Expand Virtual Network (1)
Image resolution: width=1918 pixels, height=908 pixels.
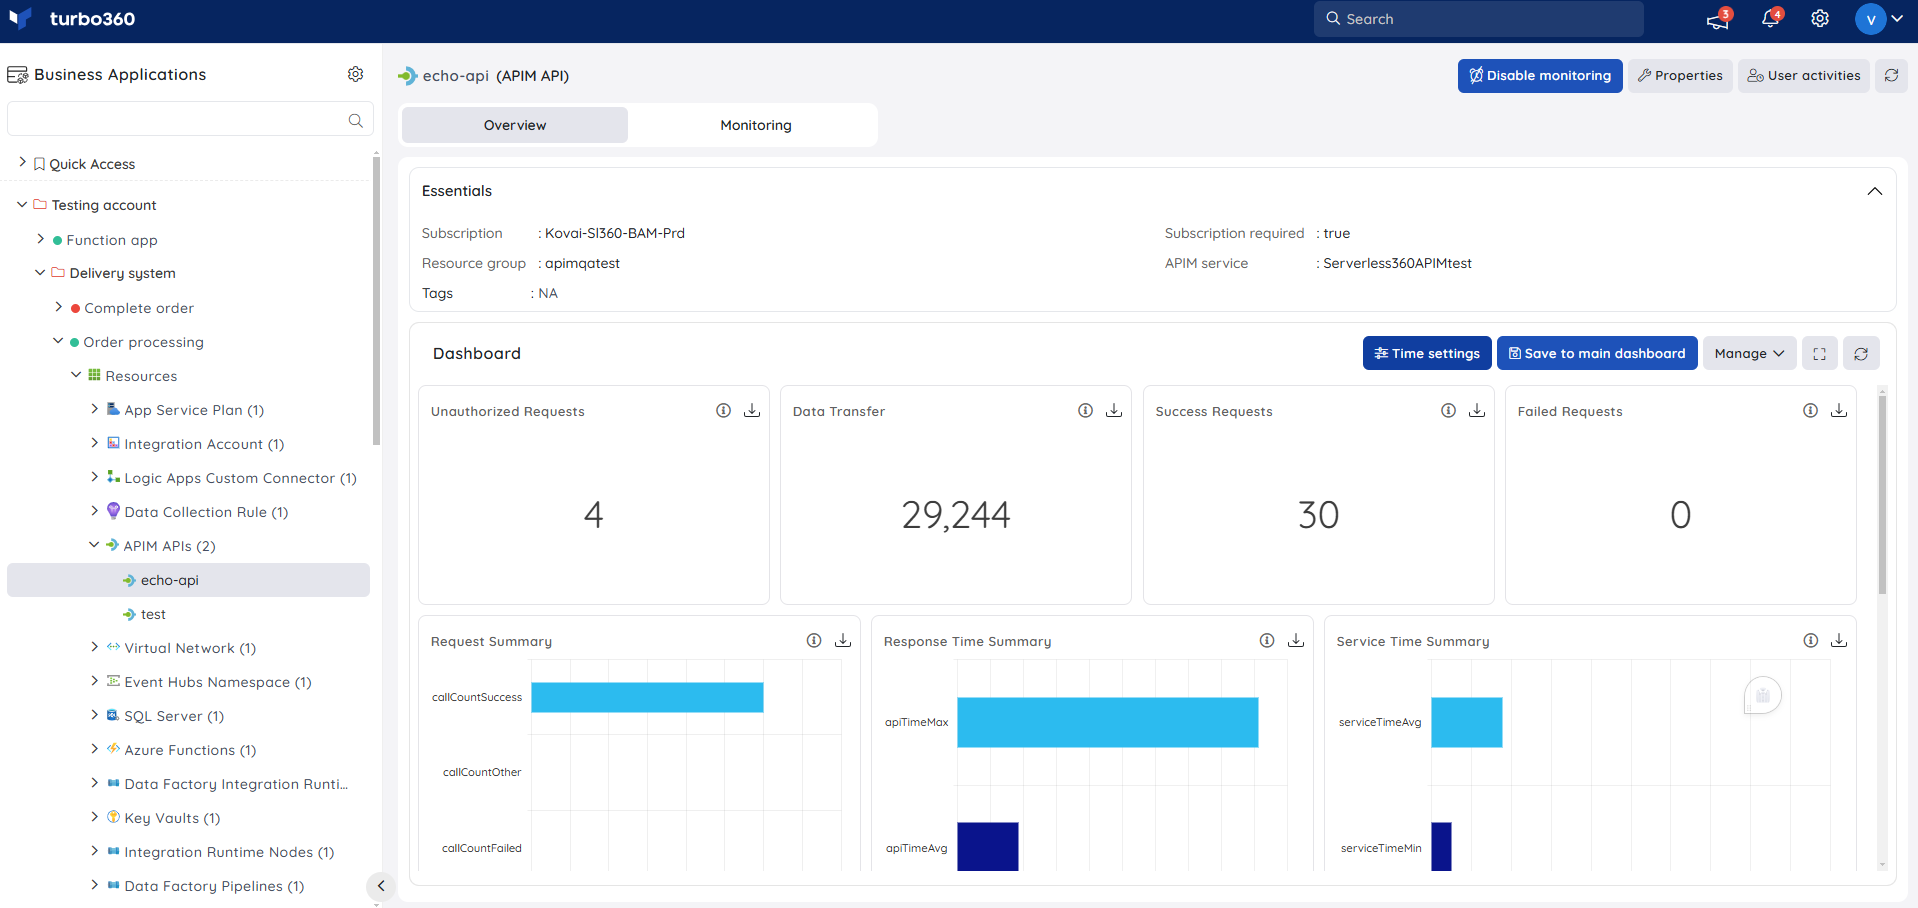tap(94, 647)
